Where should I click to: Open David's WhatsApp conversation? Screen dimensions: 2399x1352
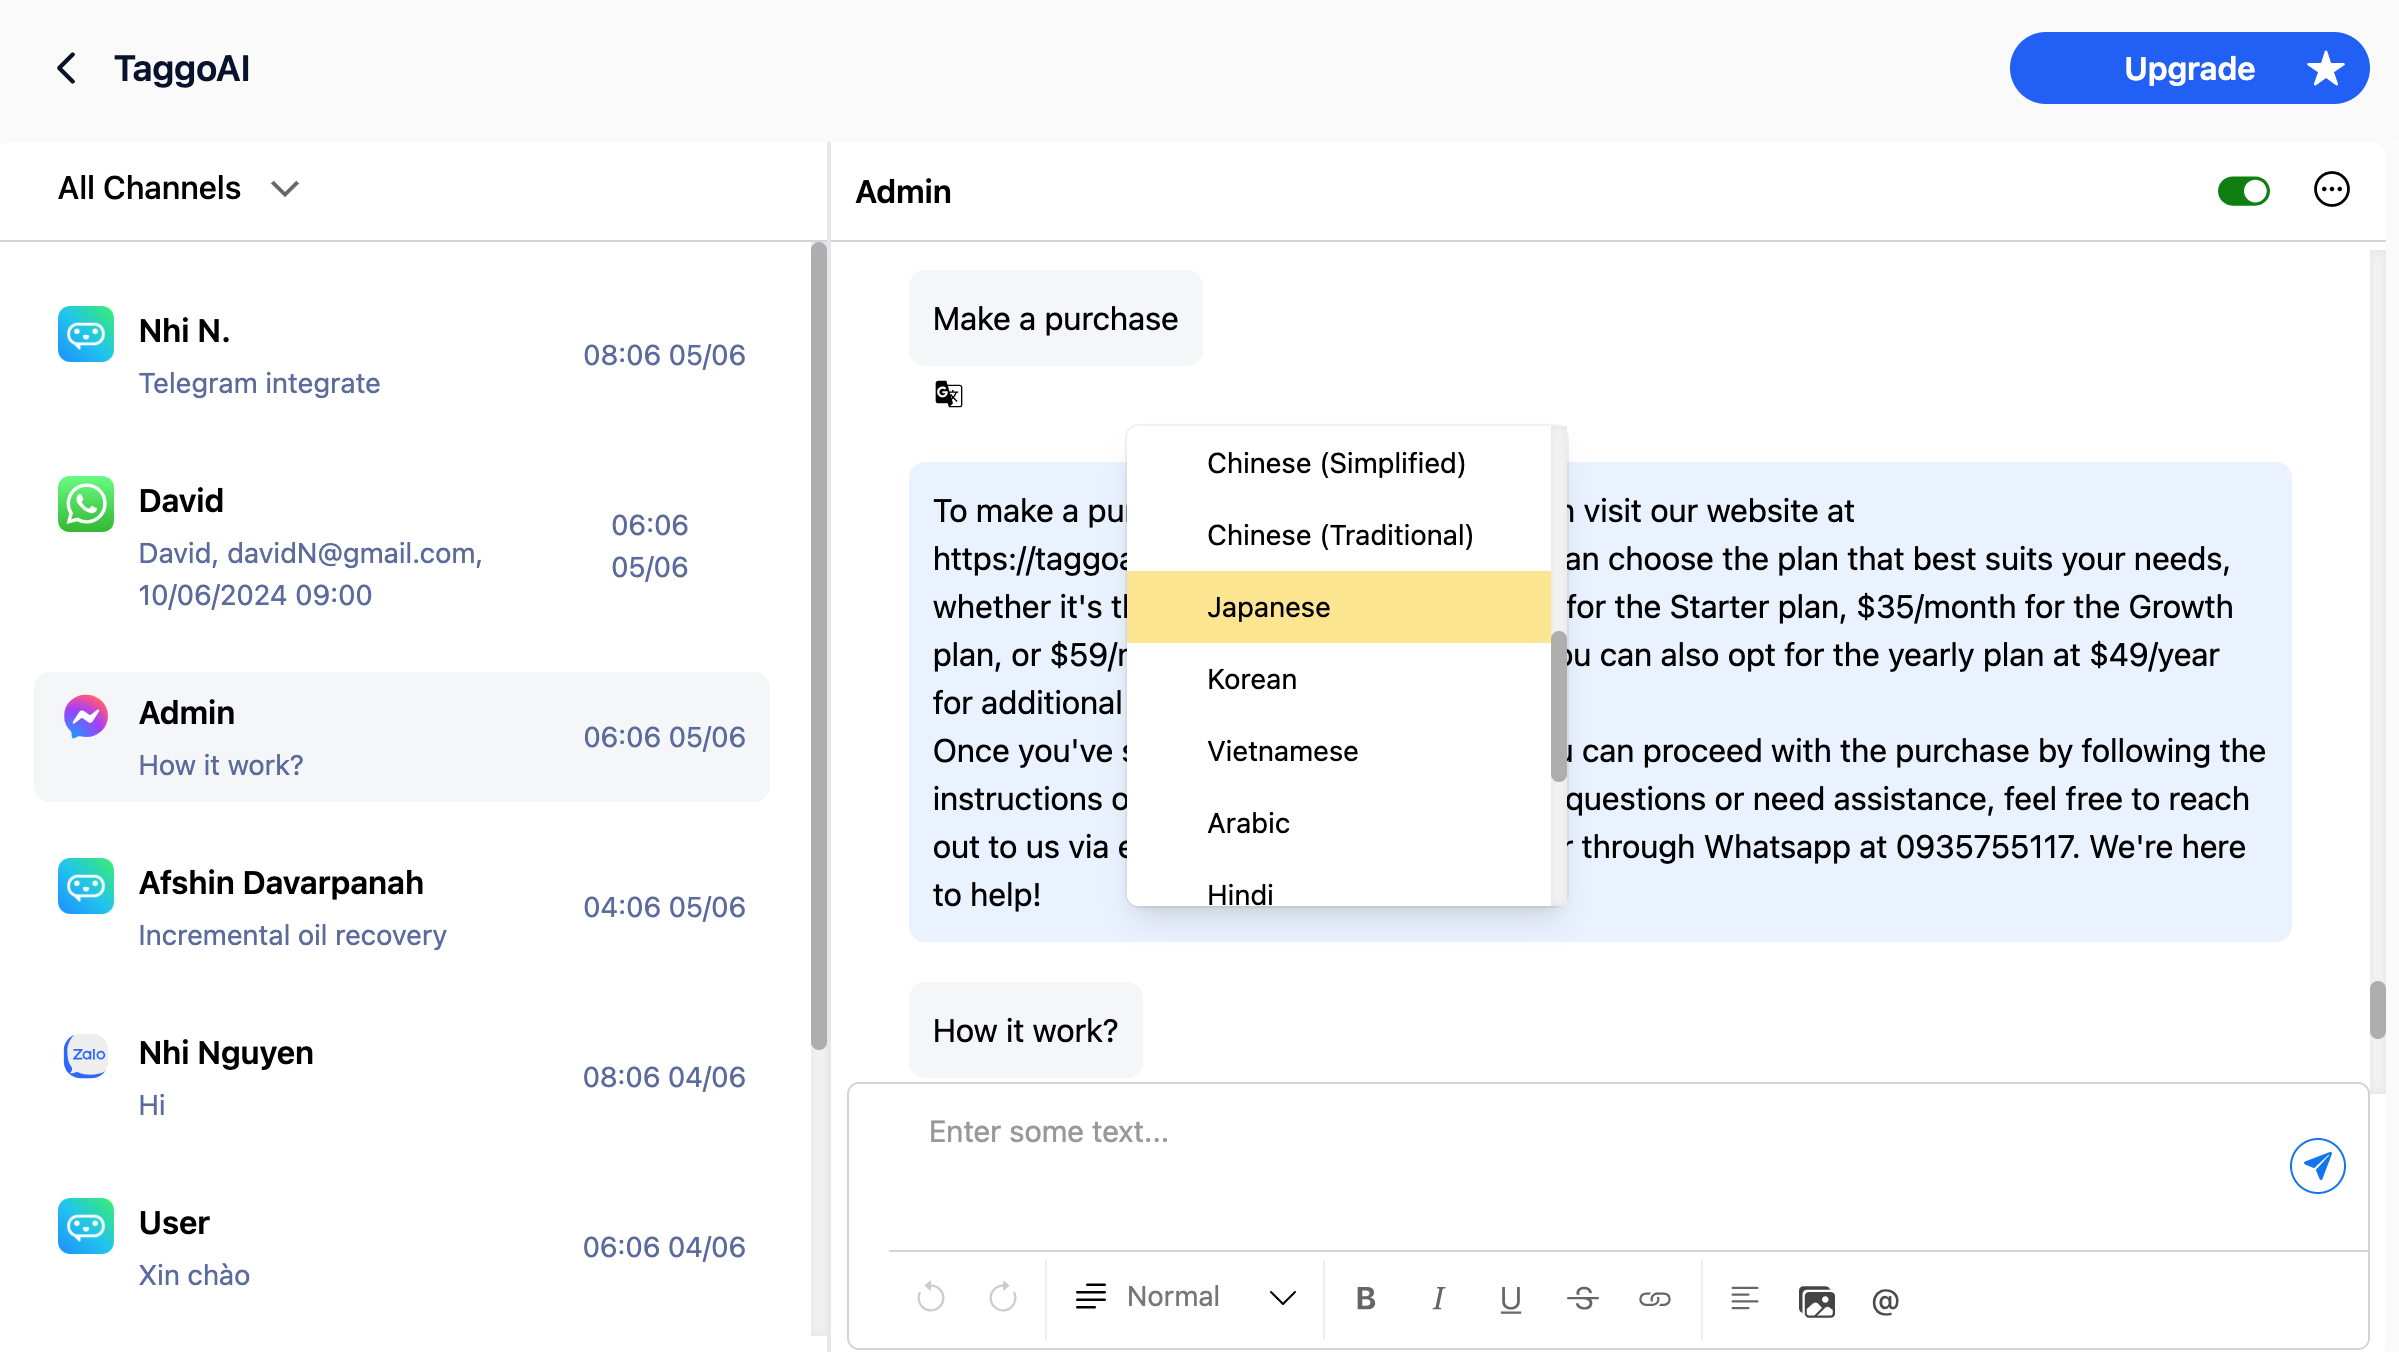(x=402, y=546)
